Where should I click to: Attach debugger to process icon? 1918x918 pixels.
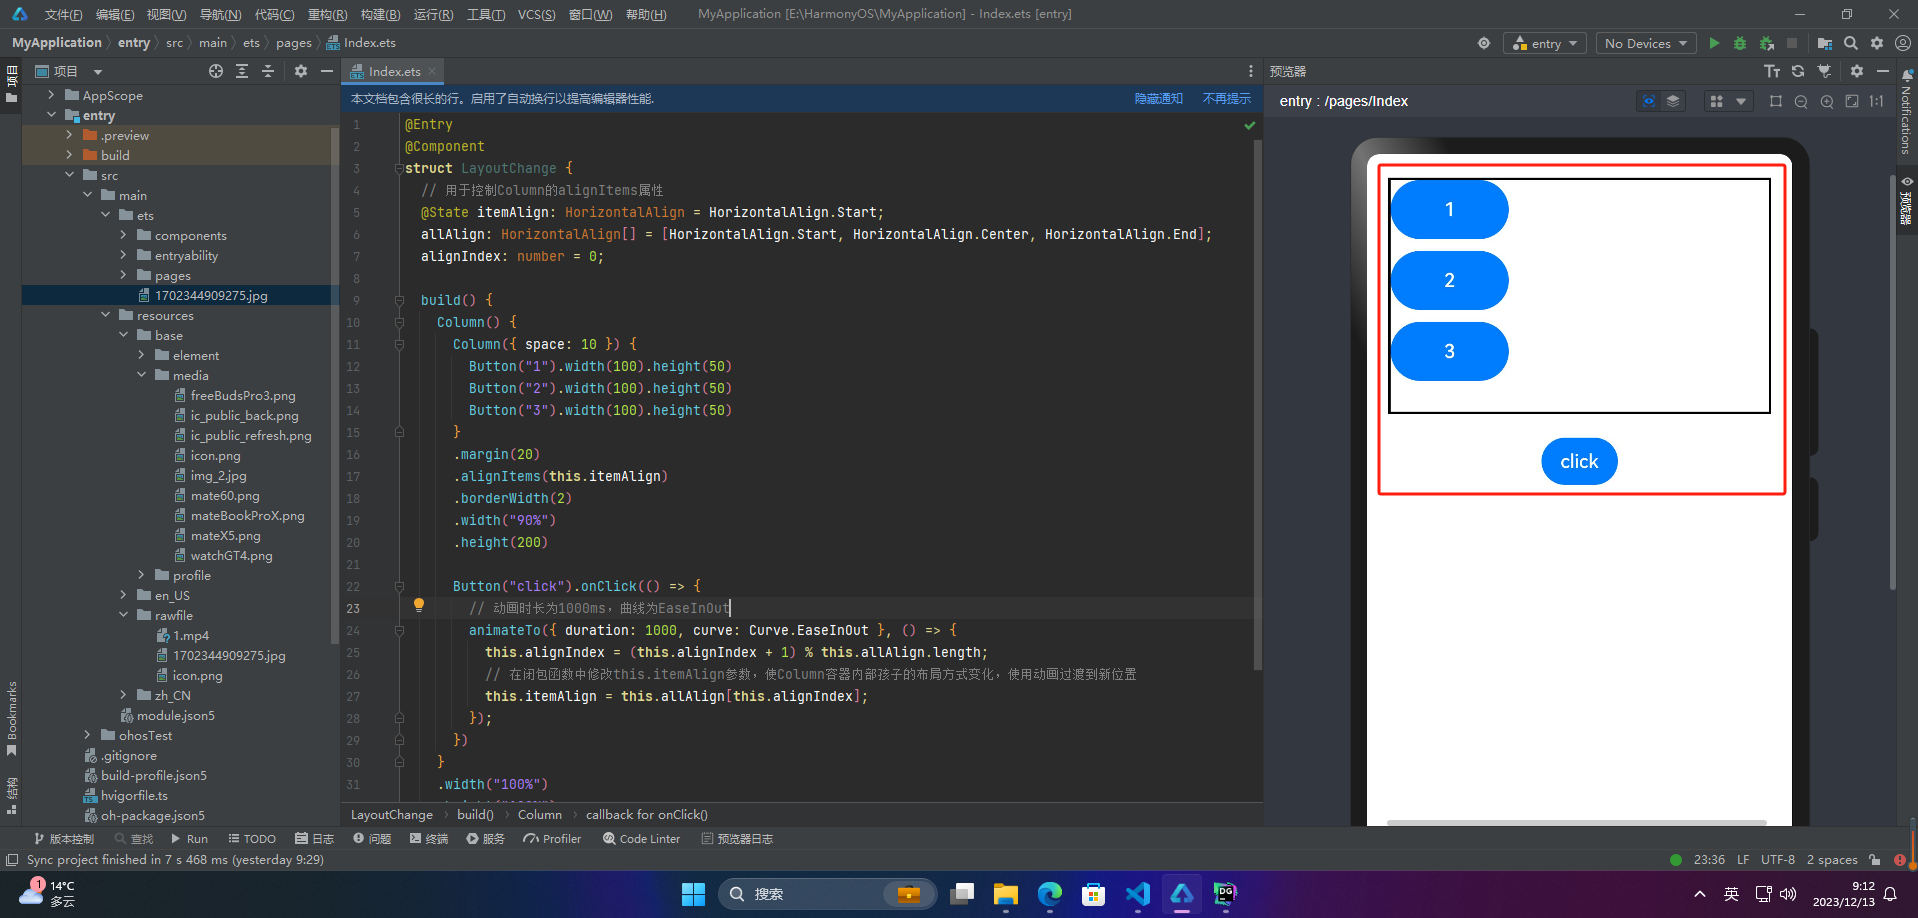tap(1767, 43)
